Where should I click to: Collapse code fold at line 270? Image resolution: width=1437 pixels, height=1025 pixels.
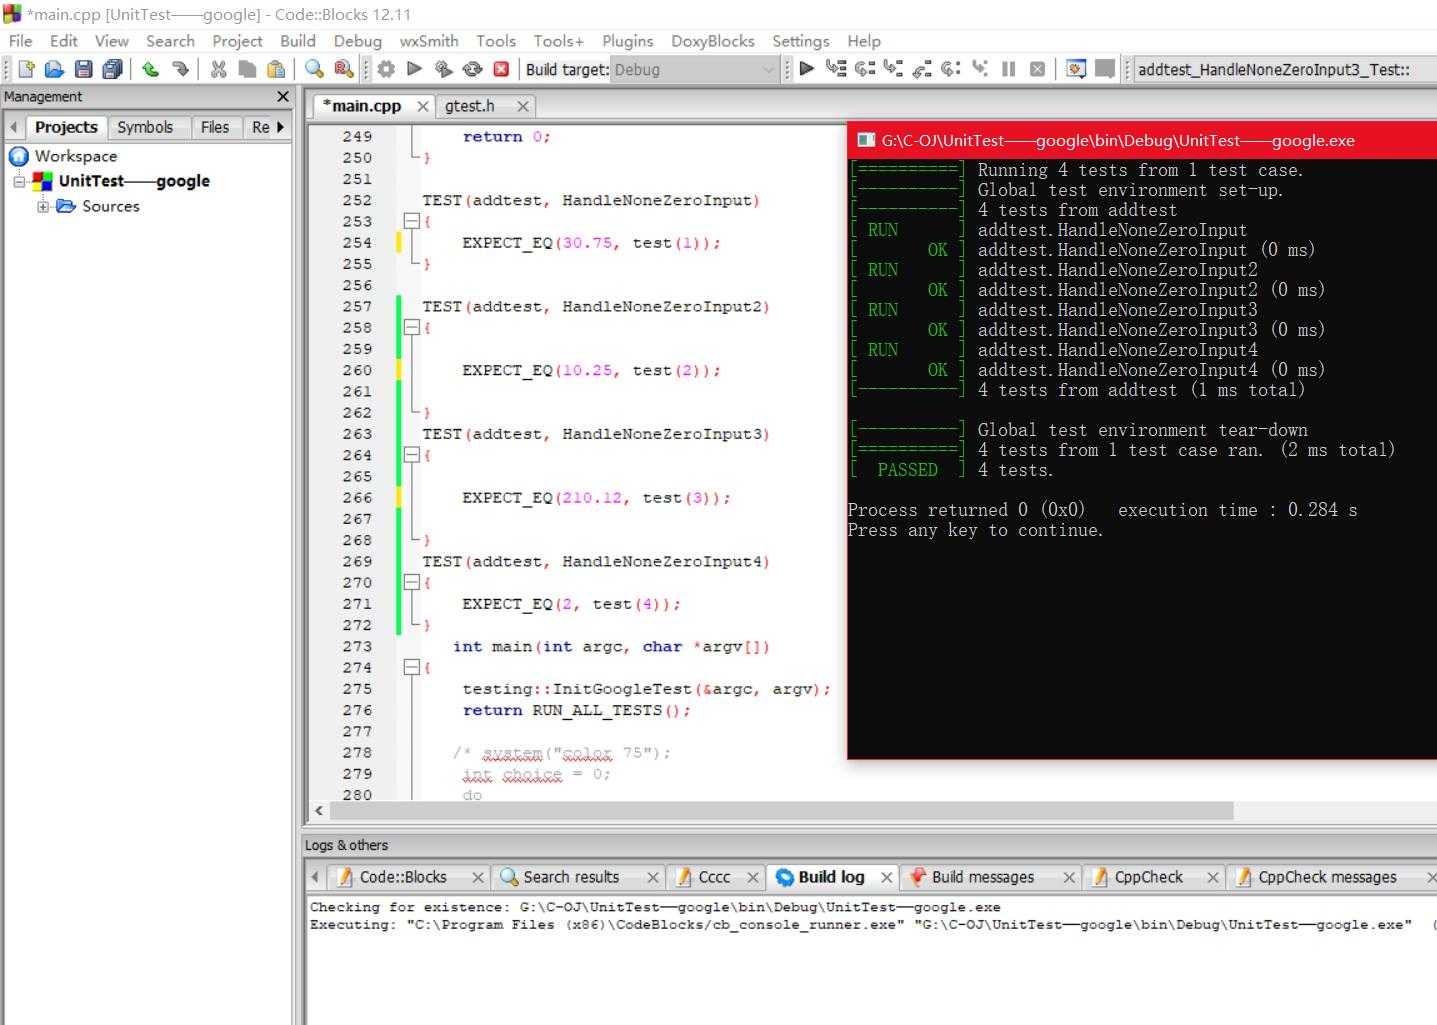410,582
